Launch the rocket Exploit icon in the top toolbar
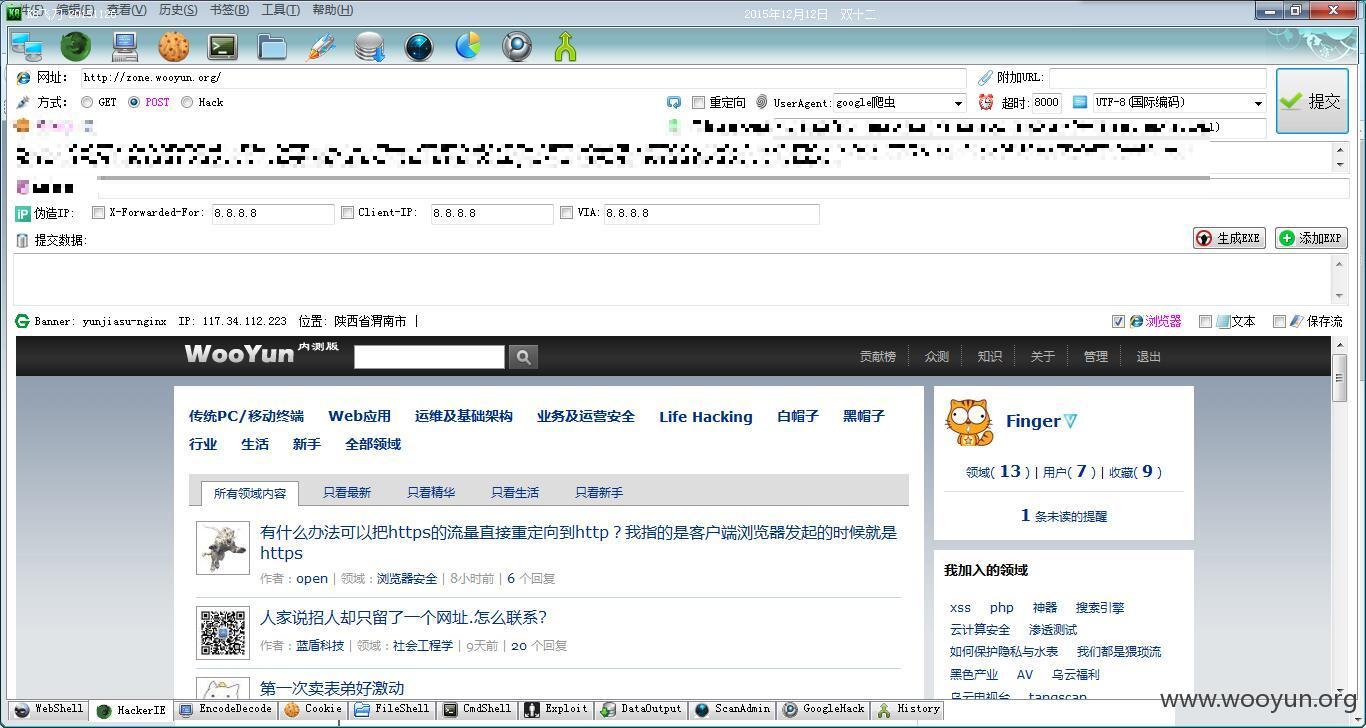The image size is (1366, 728). click(320, 46)
